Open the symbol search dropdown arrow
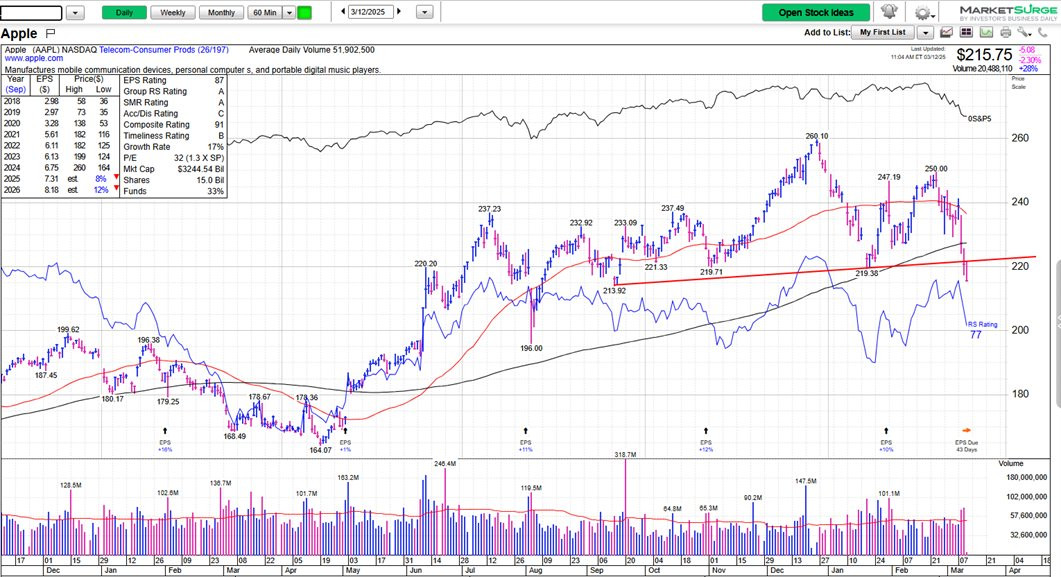1061x577 pixels. [76, 12]
